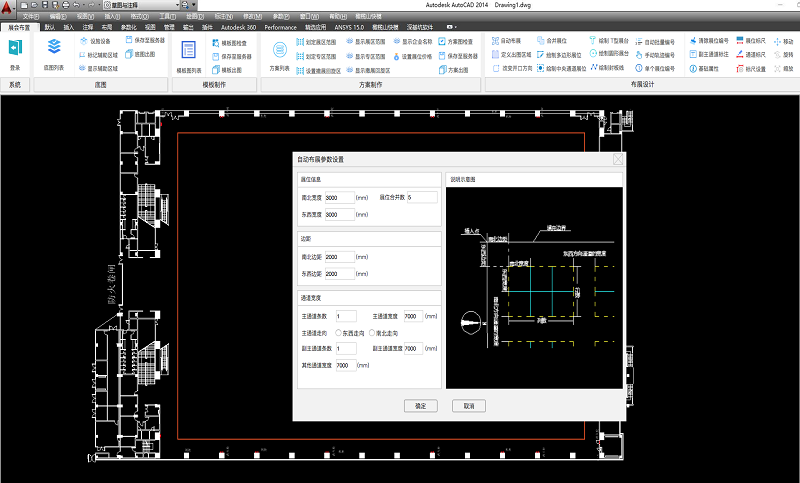Click the print icon in quick access toolbar
800x483 pixels.
coord(66,5)
